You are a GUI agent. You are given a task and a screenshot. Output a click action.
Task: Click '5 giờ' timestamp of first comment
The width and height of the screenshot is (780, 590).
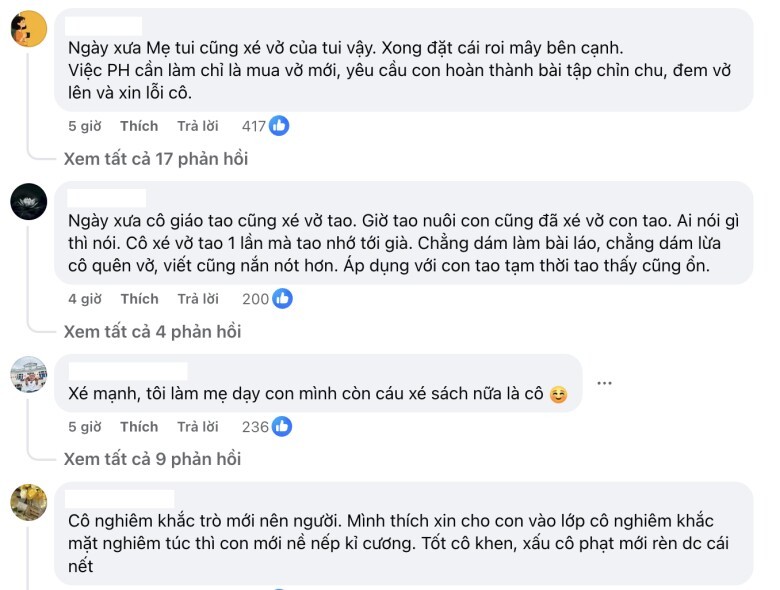(84, 126)
